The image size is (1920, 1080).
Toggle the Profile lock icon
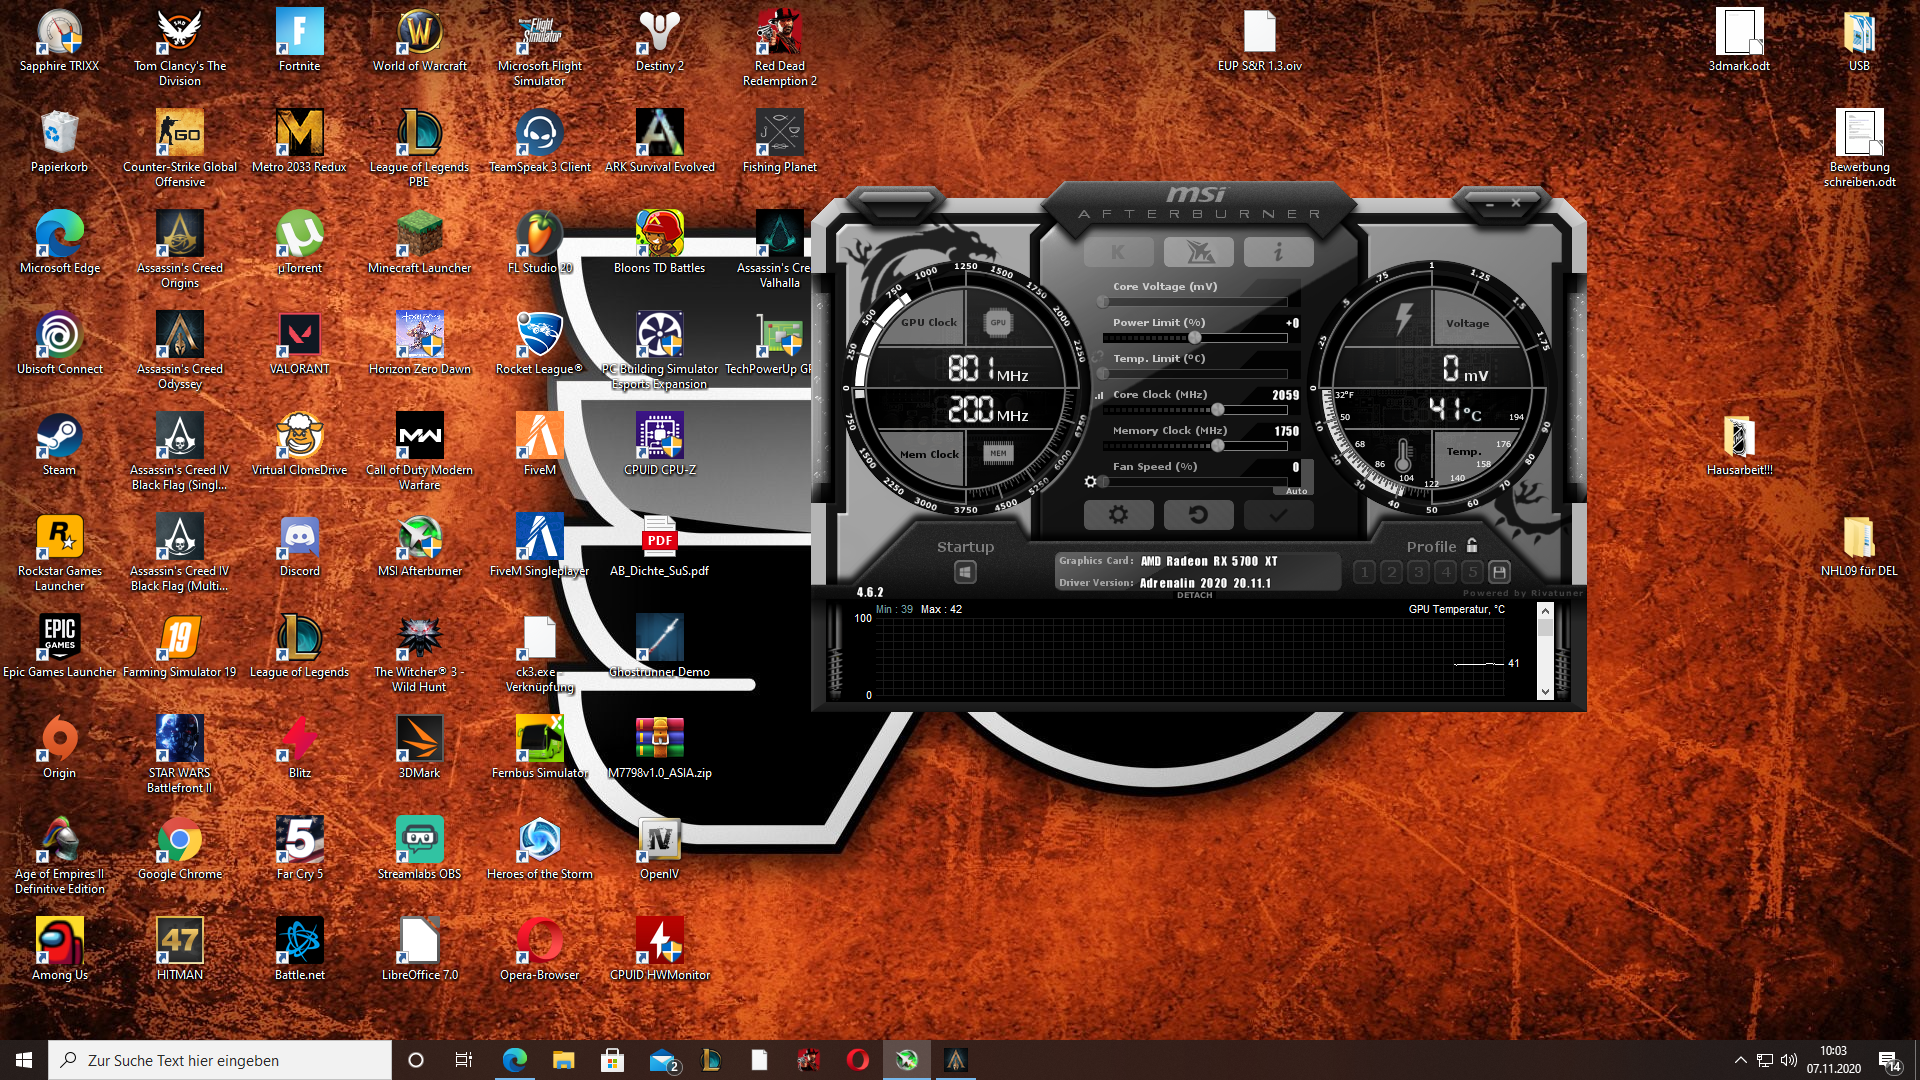[1472, 546]
